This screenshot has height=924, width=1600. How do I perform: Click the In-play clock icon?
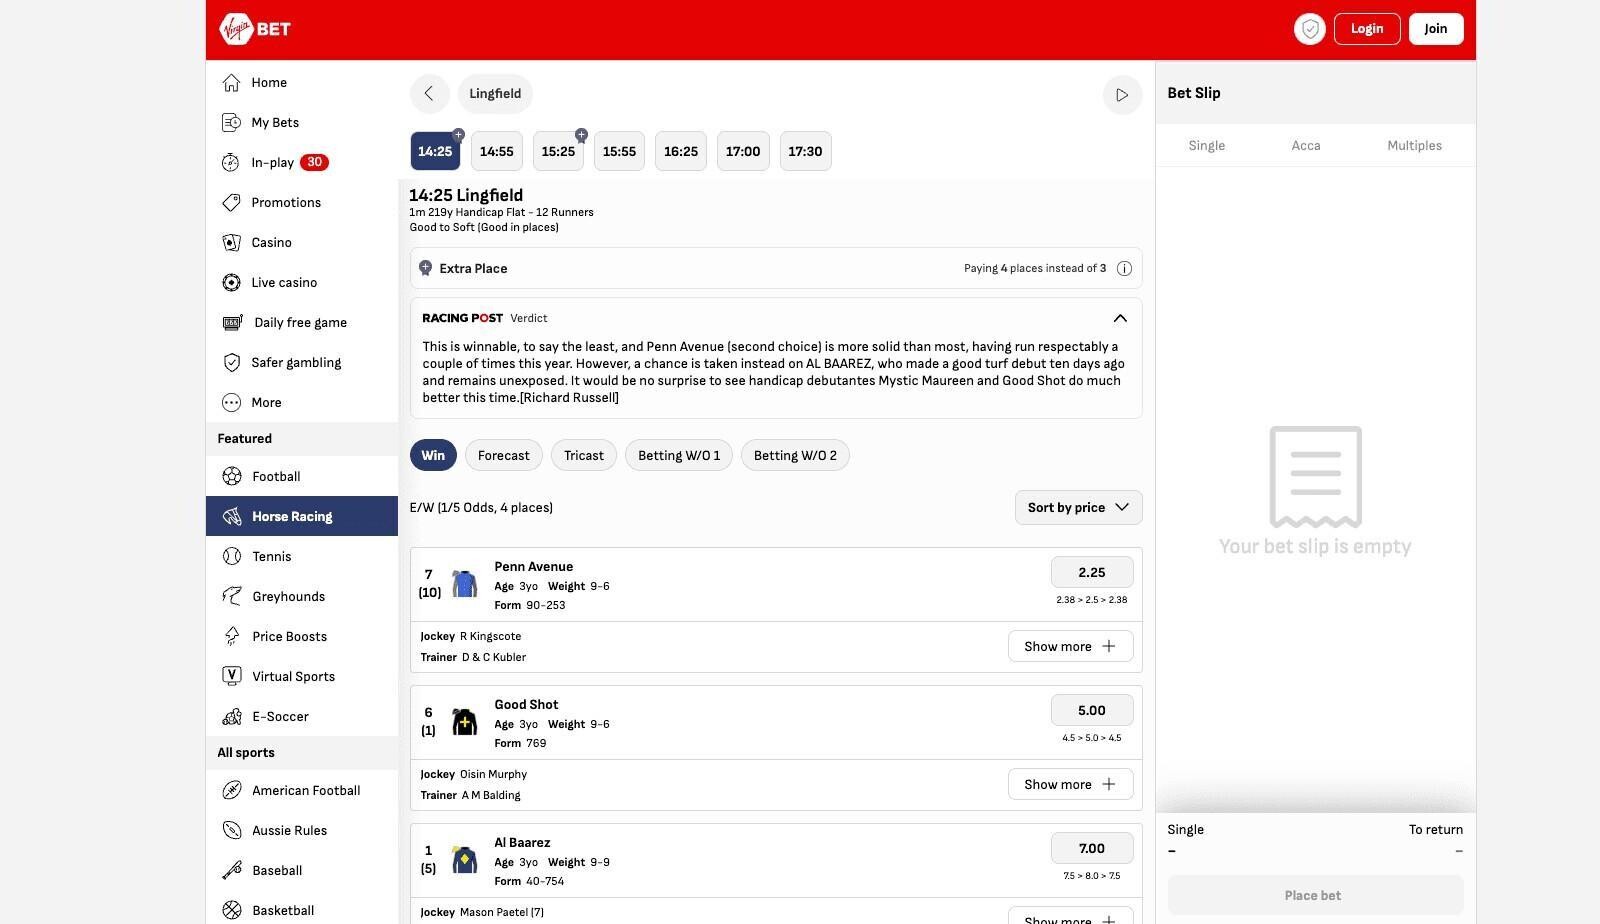click(x=231, y=162)
